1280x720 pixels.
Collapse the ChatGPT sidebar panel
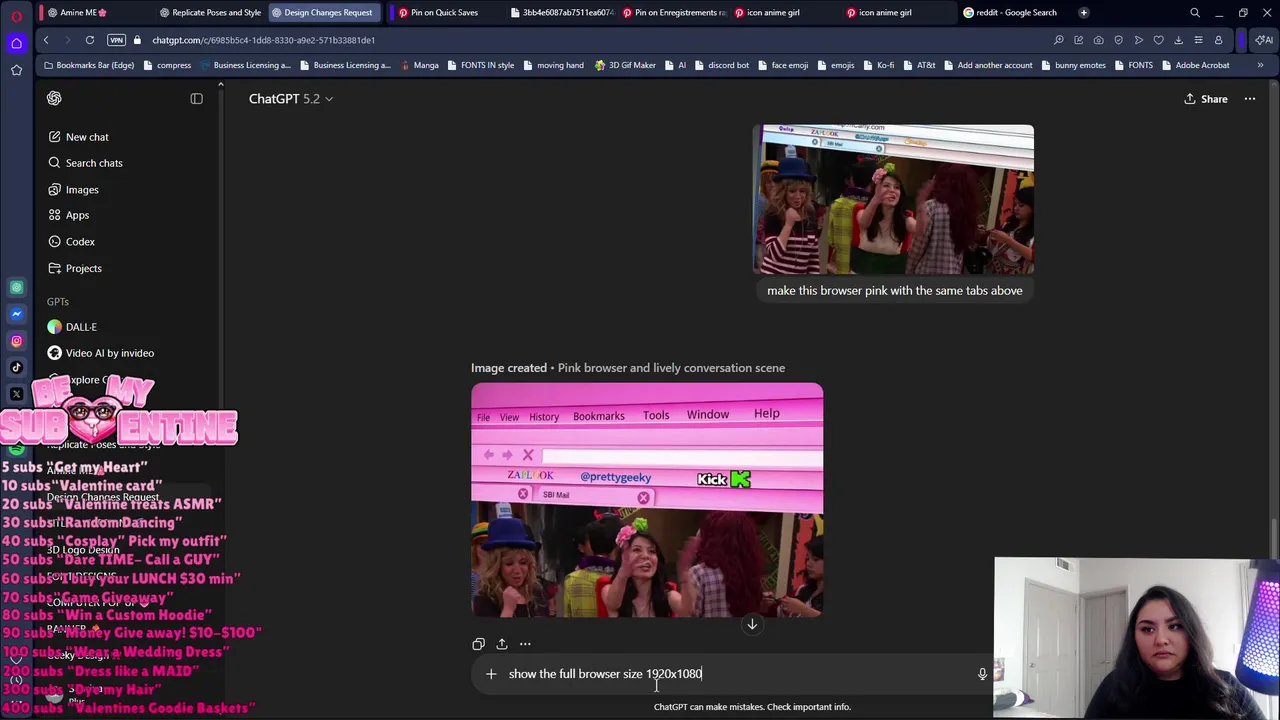pos(196,98)
